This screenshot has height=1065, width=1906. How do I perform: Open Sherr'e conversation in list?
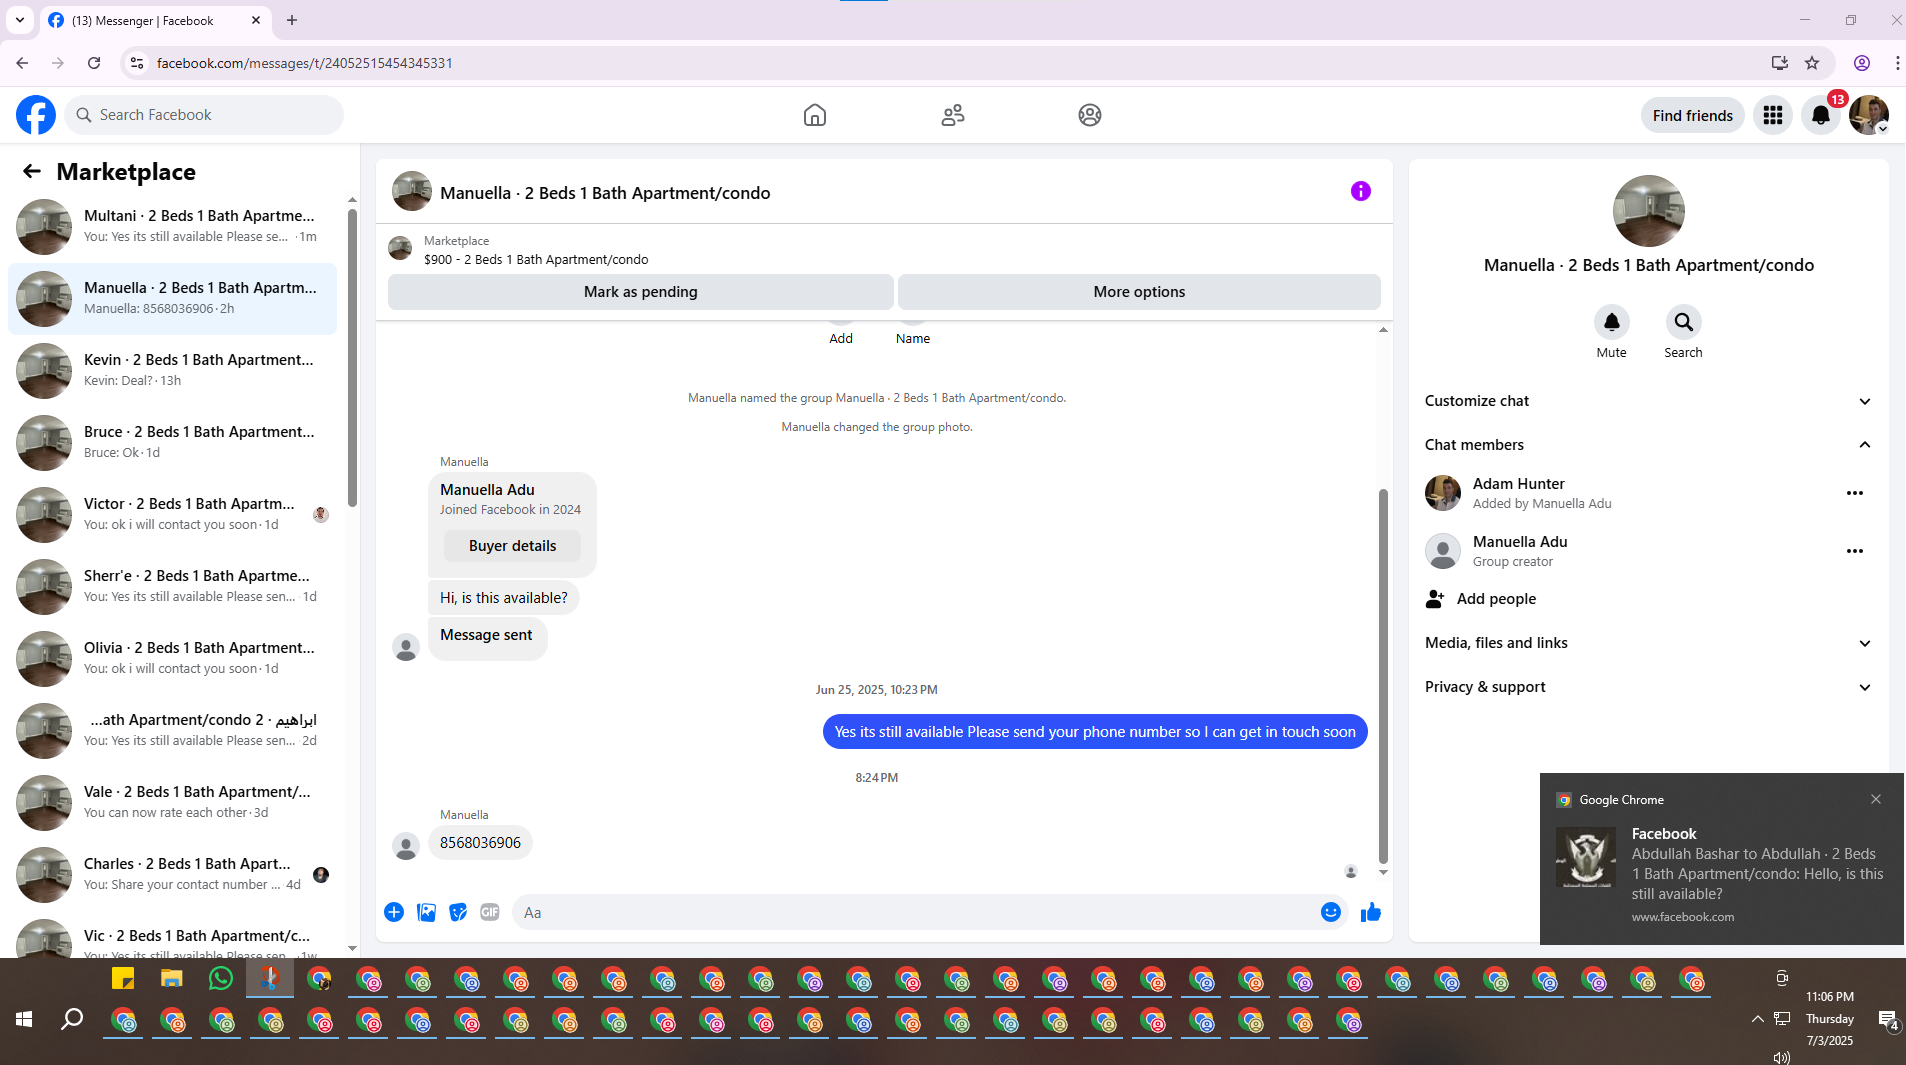[x=172, y=587]
